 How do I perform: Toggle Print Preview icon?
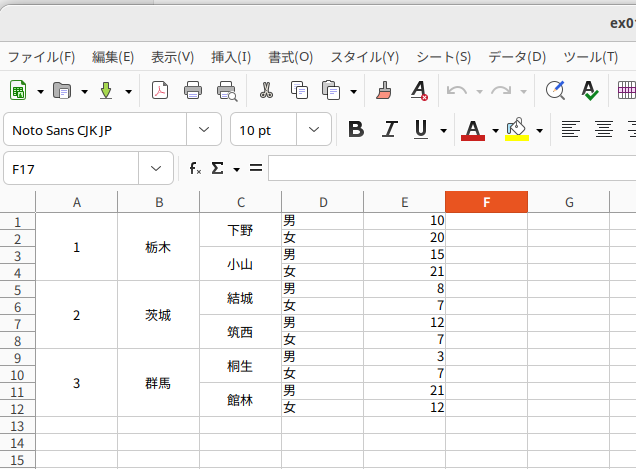tap(227, 91)
